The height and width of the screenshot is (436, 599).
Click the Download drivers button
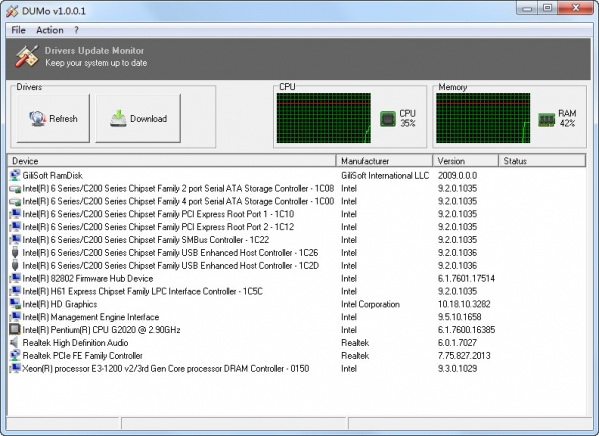(x=138, y=118)
